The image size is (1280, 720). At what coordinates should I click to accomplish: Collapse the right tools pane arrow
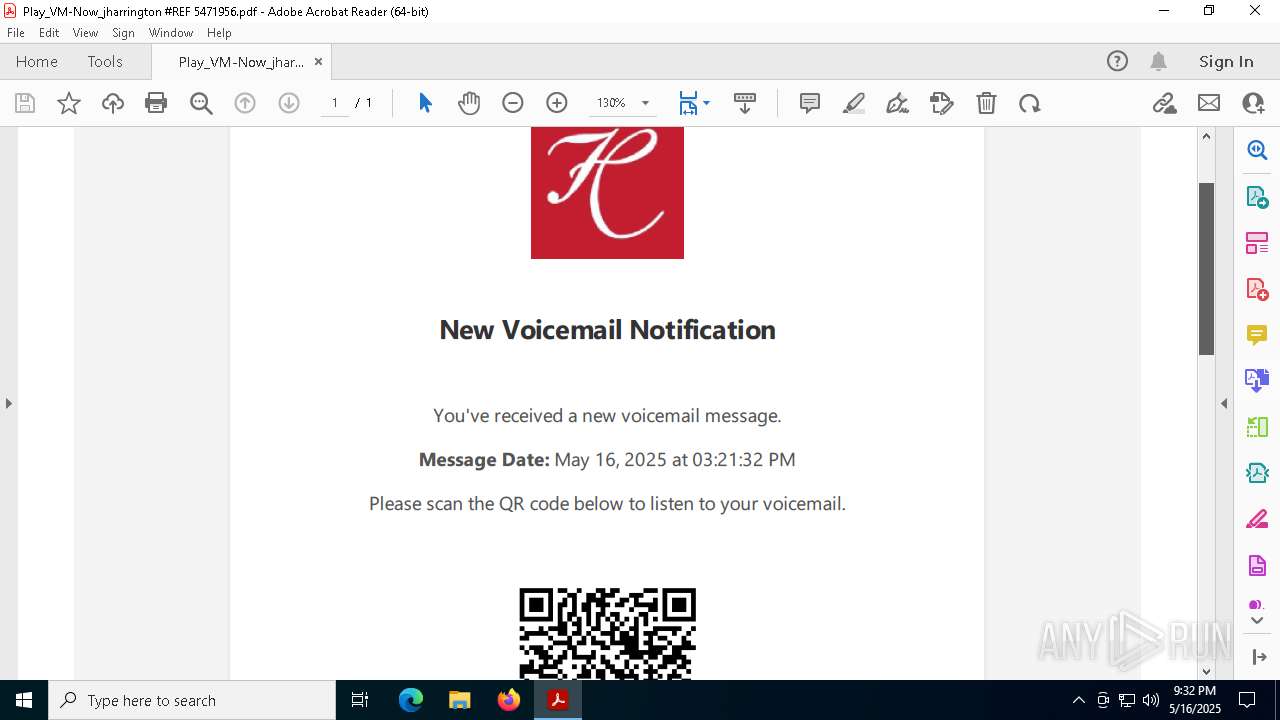(x=1224, y=403)
